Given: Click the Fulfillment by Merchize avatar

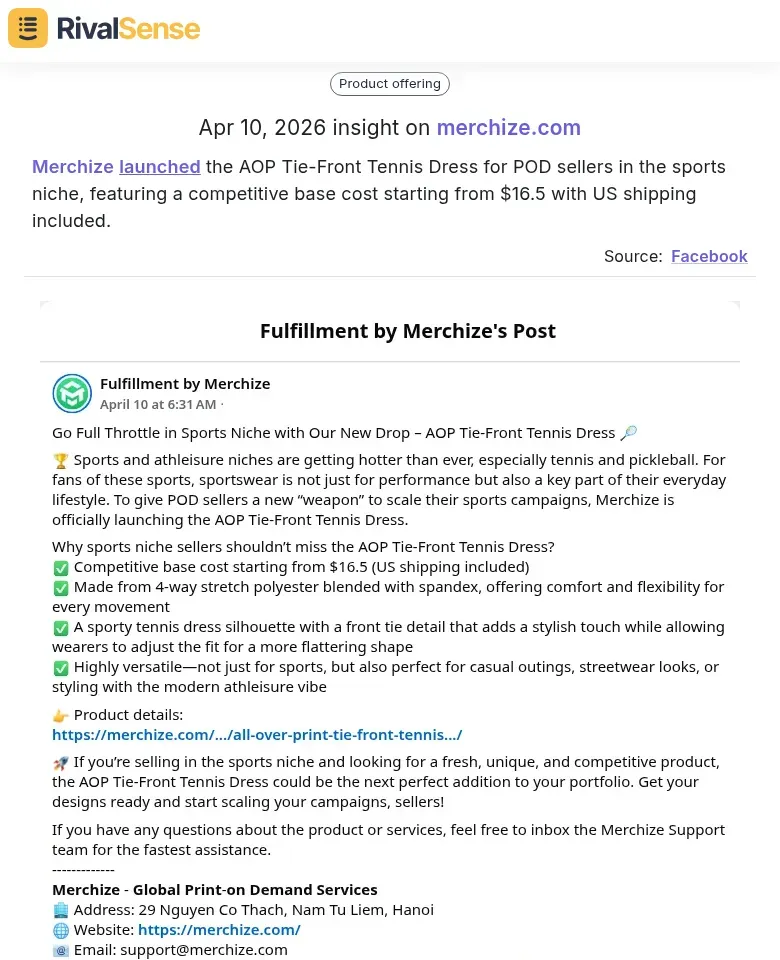Looking at the screenshot, I should [72, 394].
